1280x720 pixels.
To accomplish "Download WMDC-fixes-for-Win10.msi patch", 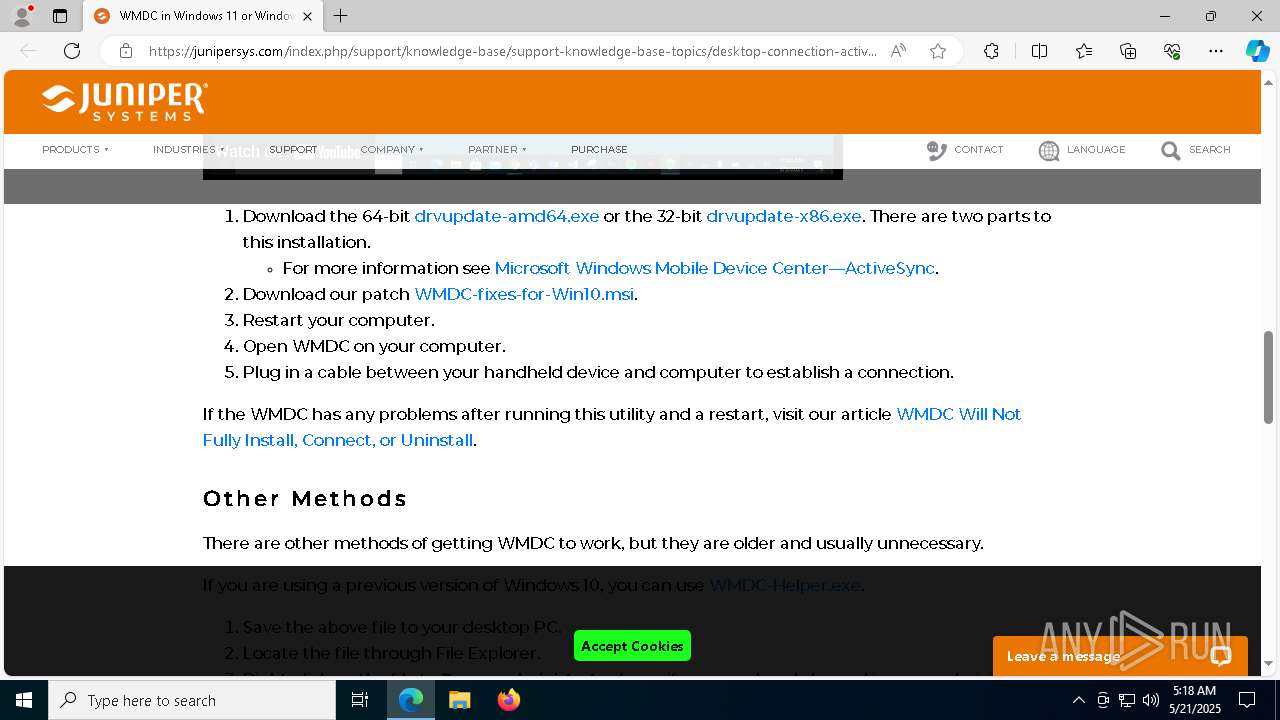I will click(x=524, y=294).
